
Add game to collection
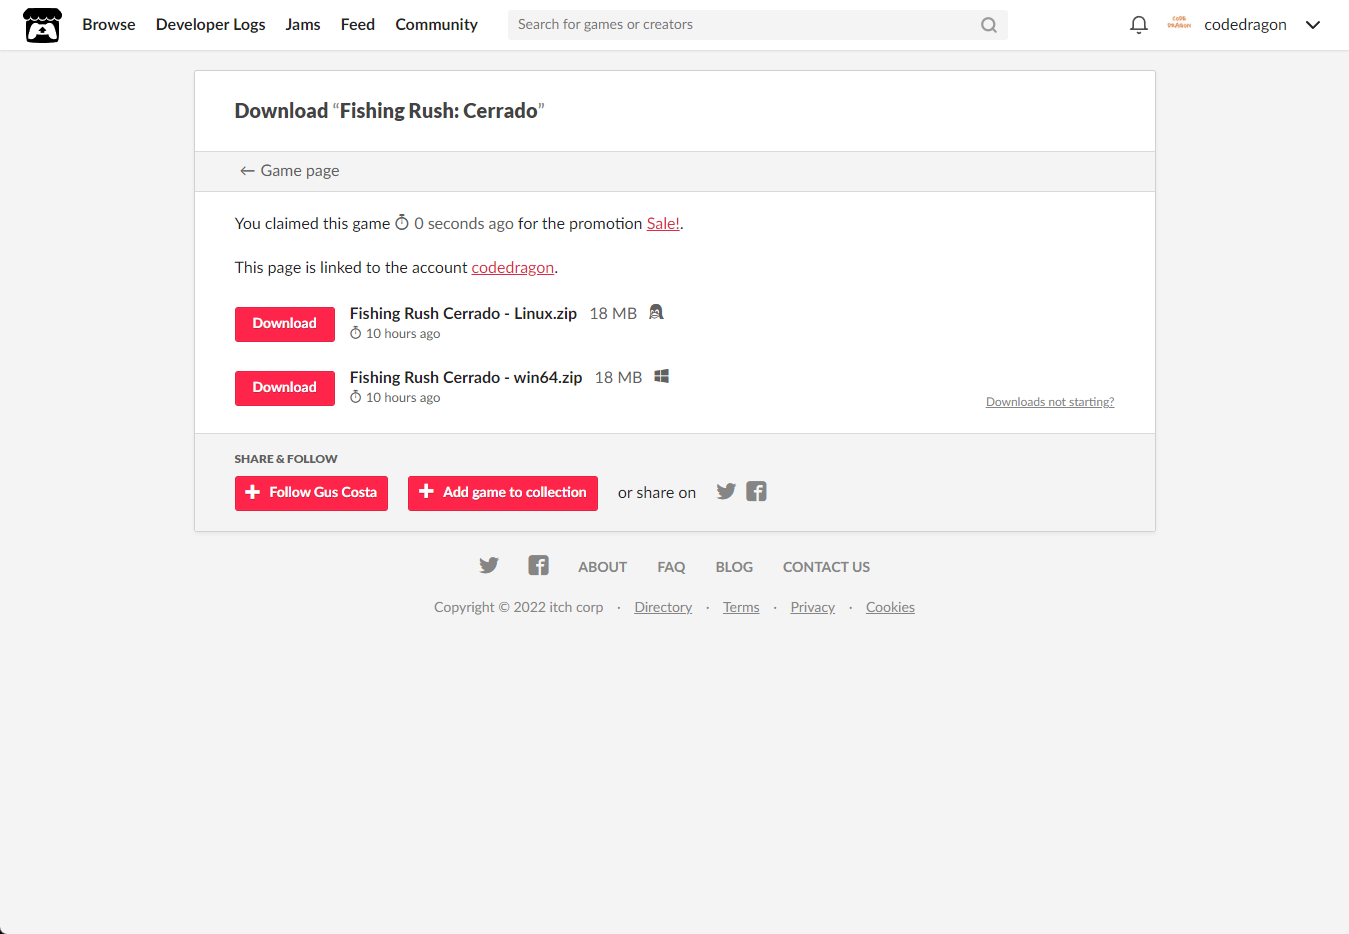click(503, 493)
